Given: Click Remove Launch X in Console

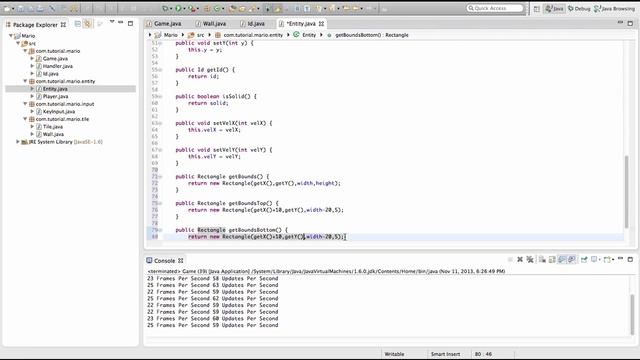Looking at the screenshot, I should tap(520, 260).
